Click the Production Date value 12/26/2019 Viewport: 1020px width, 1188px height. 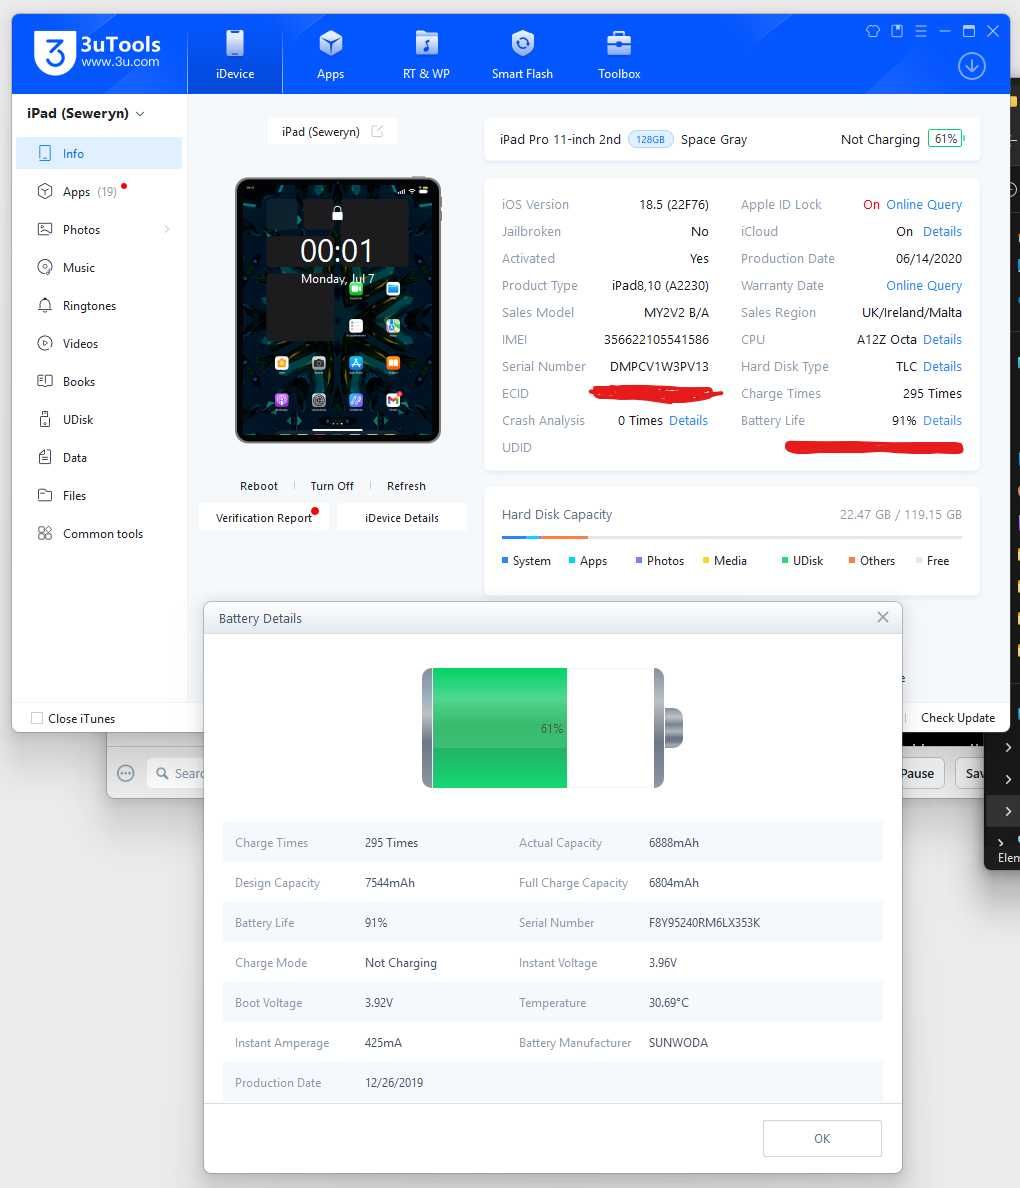pos(393,1083)
